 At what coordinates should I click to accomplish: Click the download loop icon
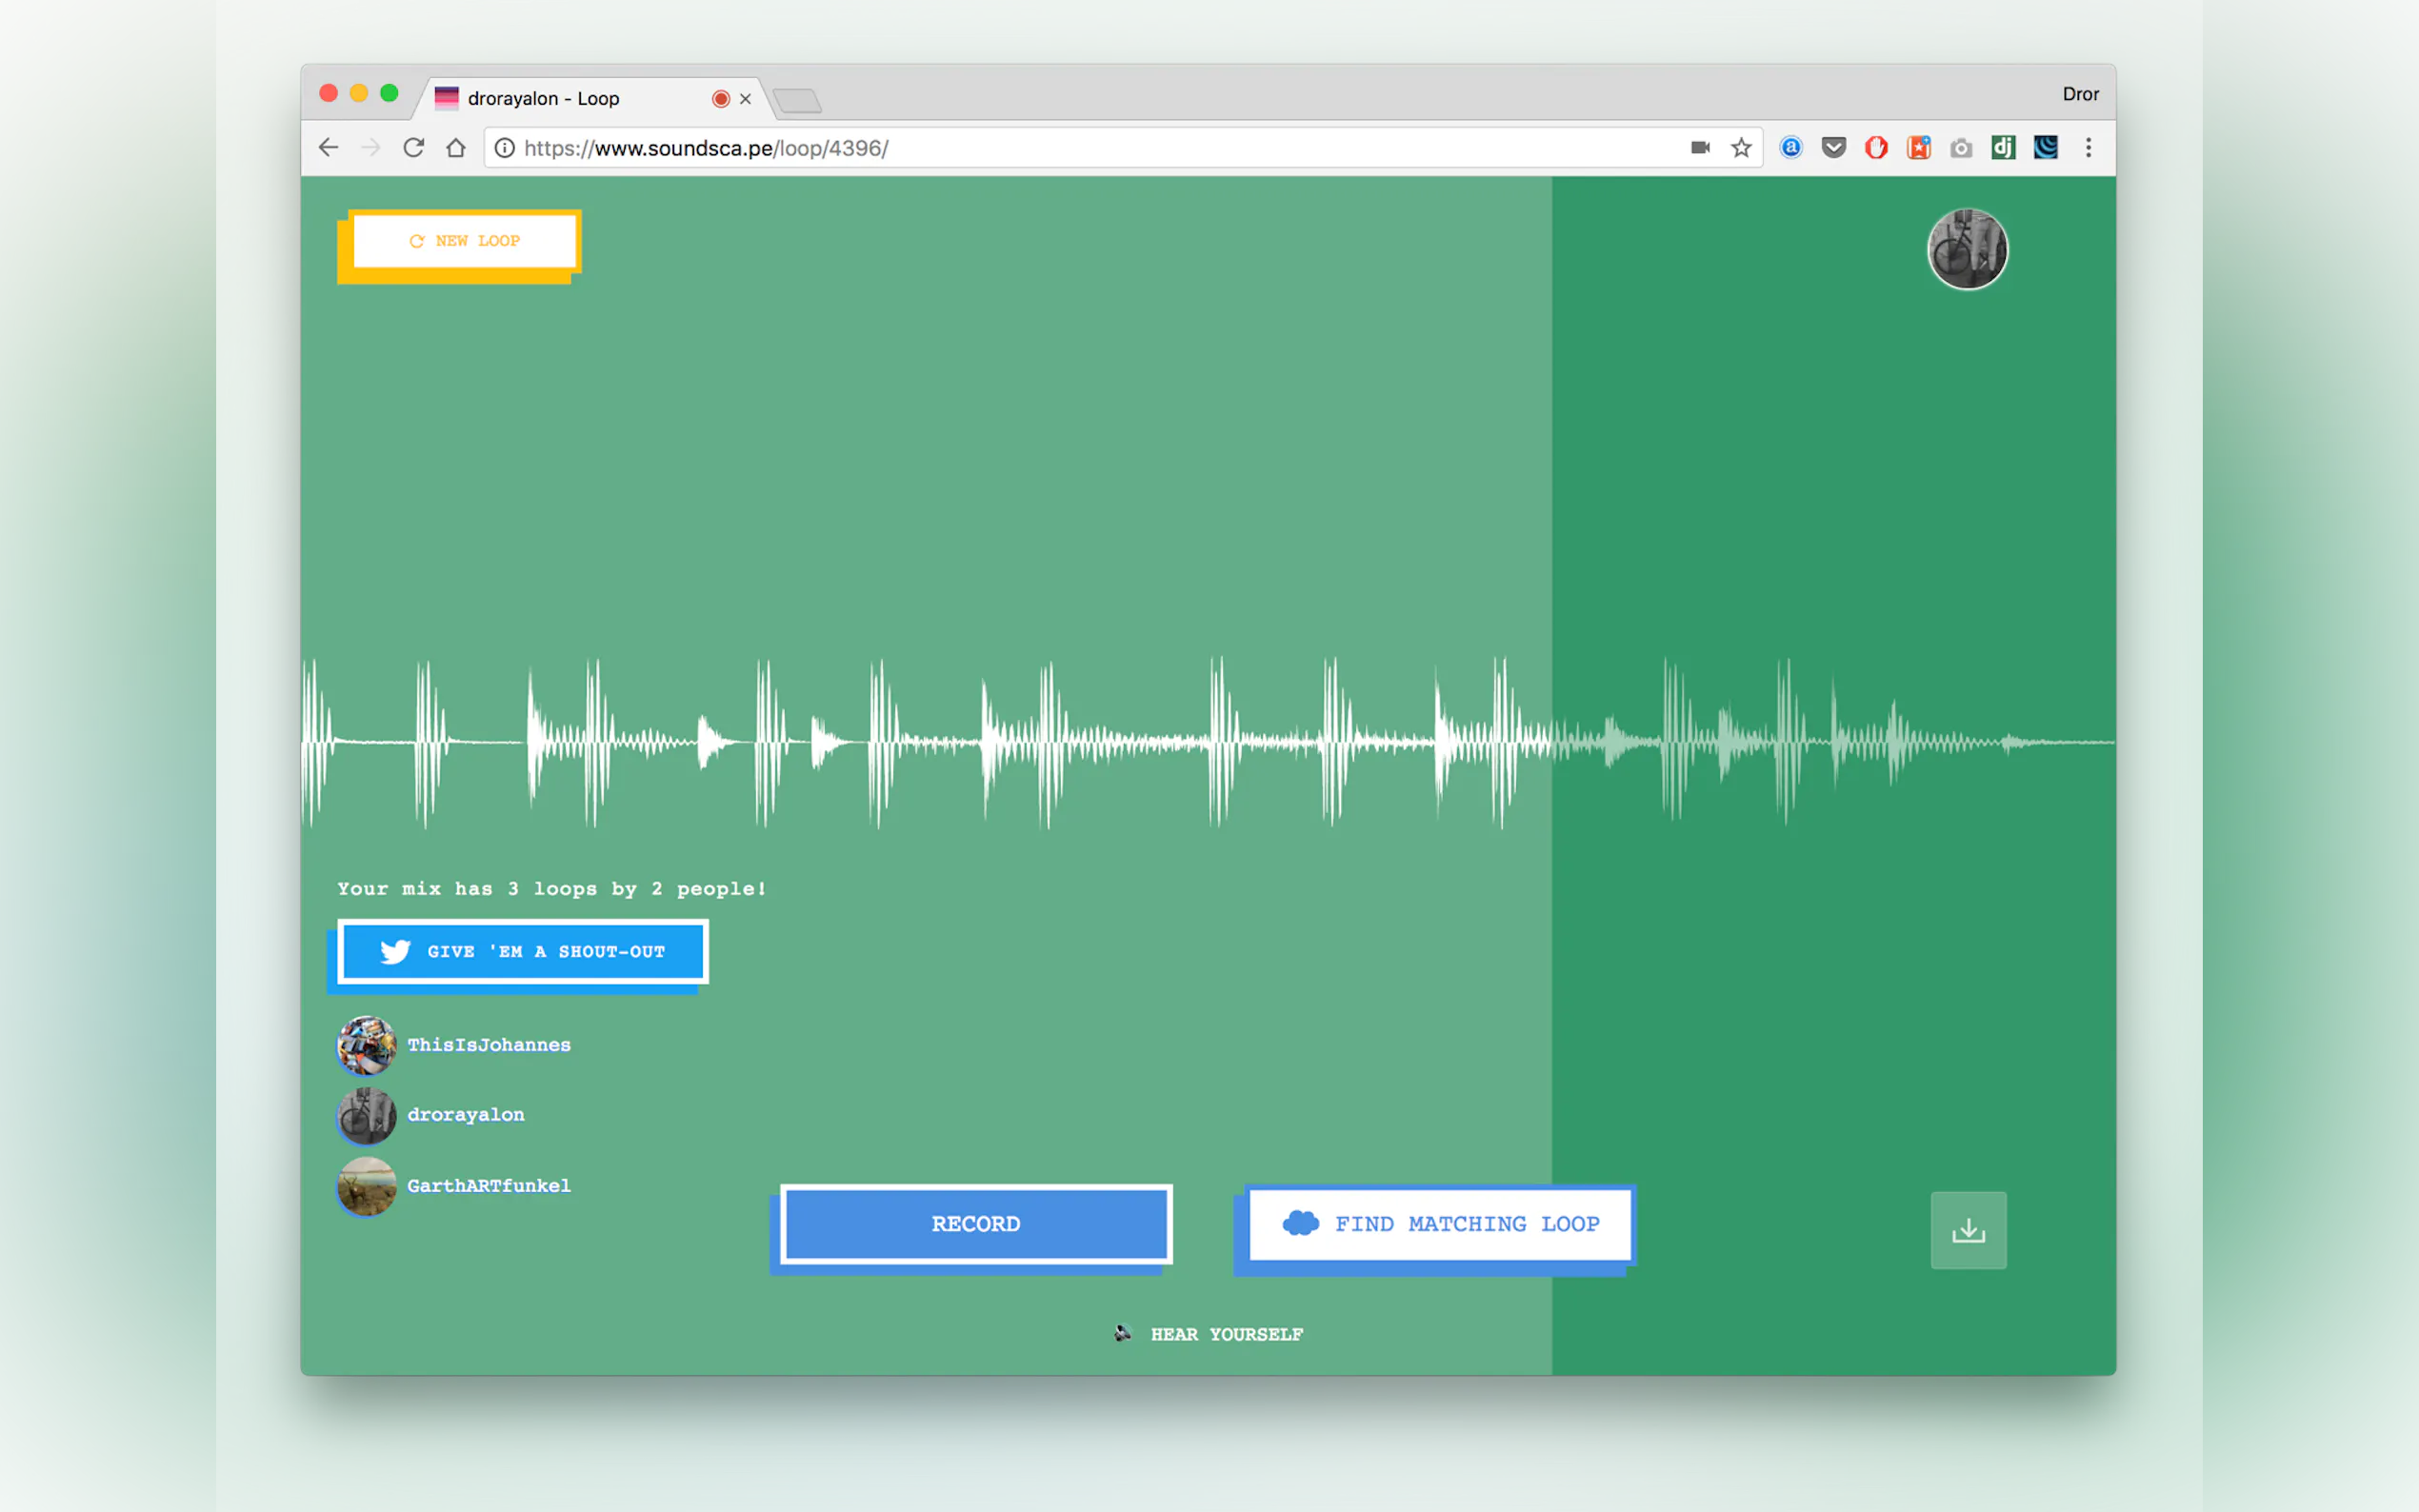pyautogui.click(x=1967, y=1229)
